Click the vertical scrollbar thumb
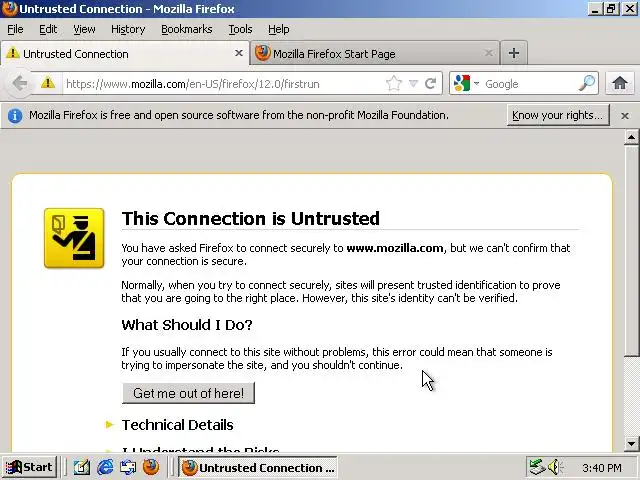The height and width of the screenshot is (480, 640). tap(631, 250)
